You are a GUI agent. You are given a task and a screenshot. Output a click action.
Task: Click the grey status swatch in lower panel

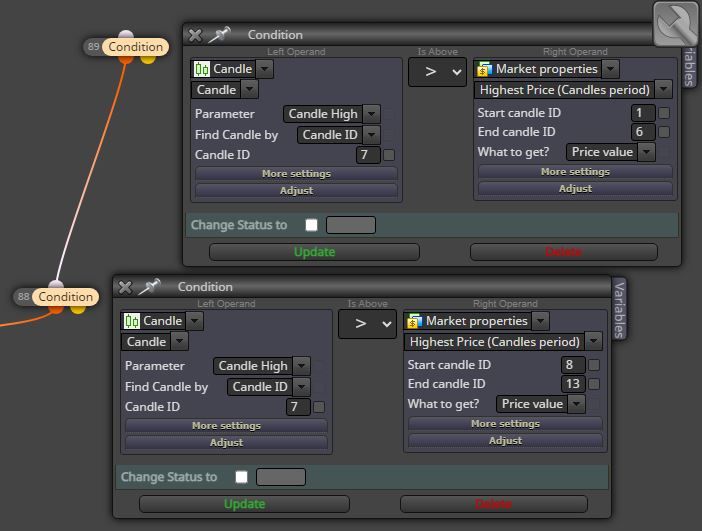281,477
